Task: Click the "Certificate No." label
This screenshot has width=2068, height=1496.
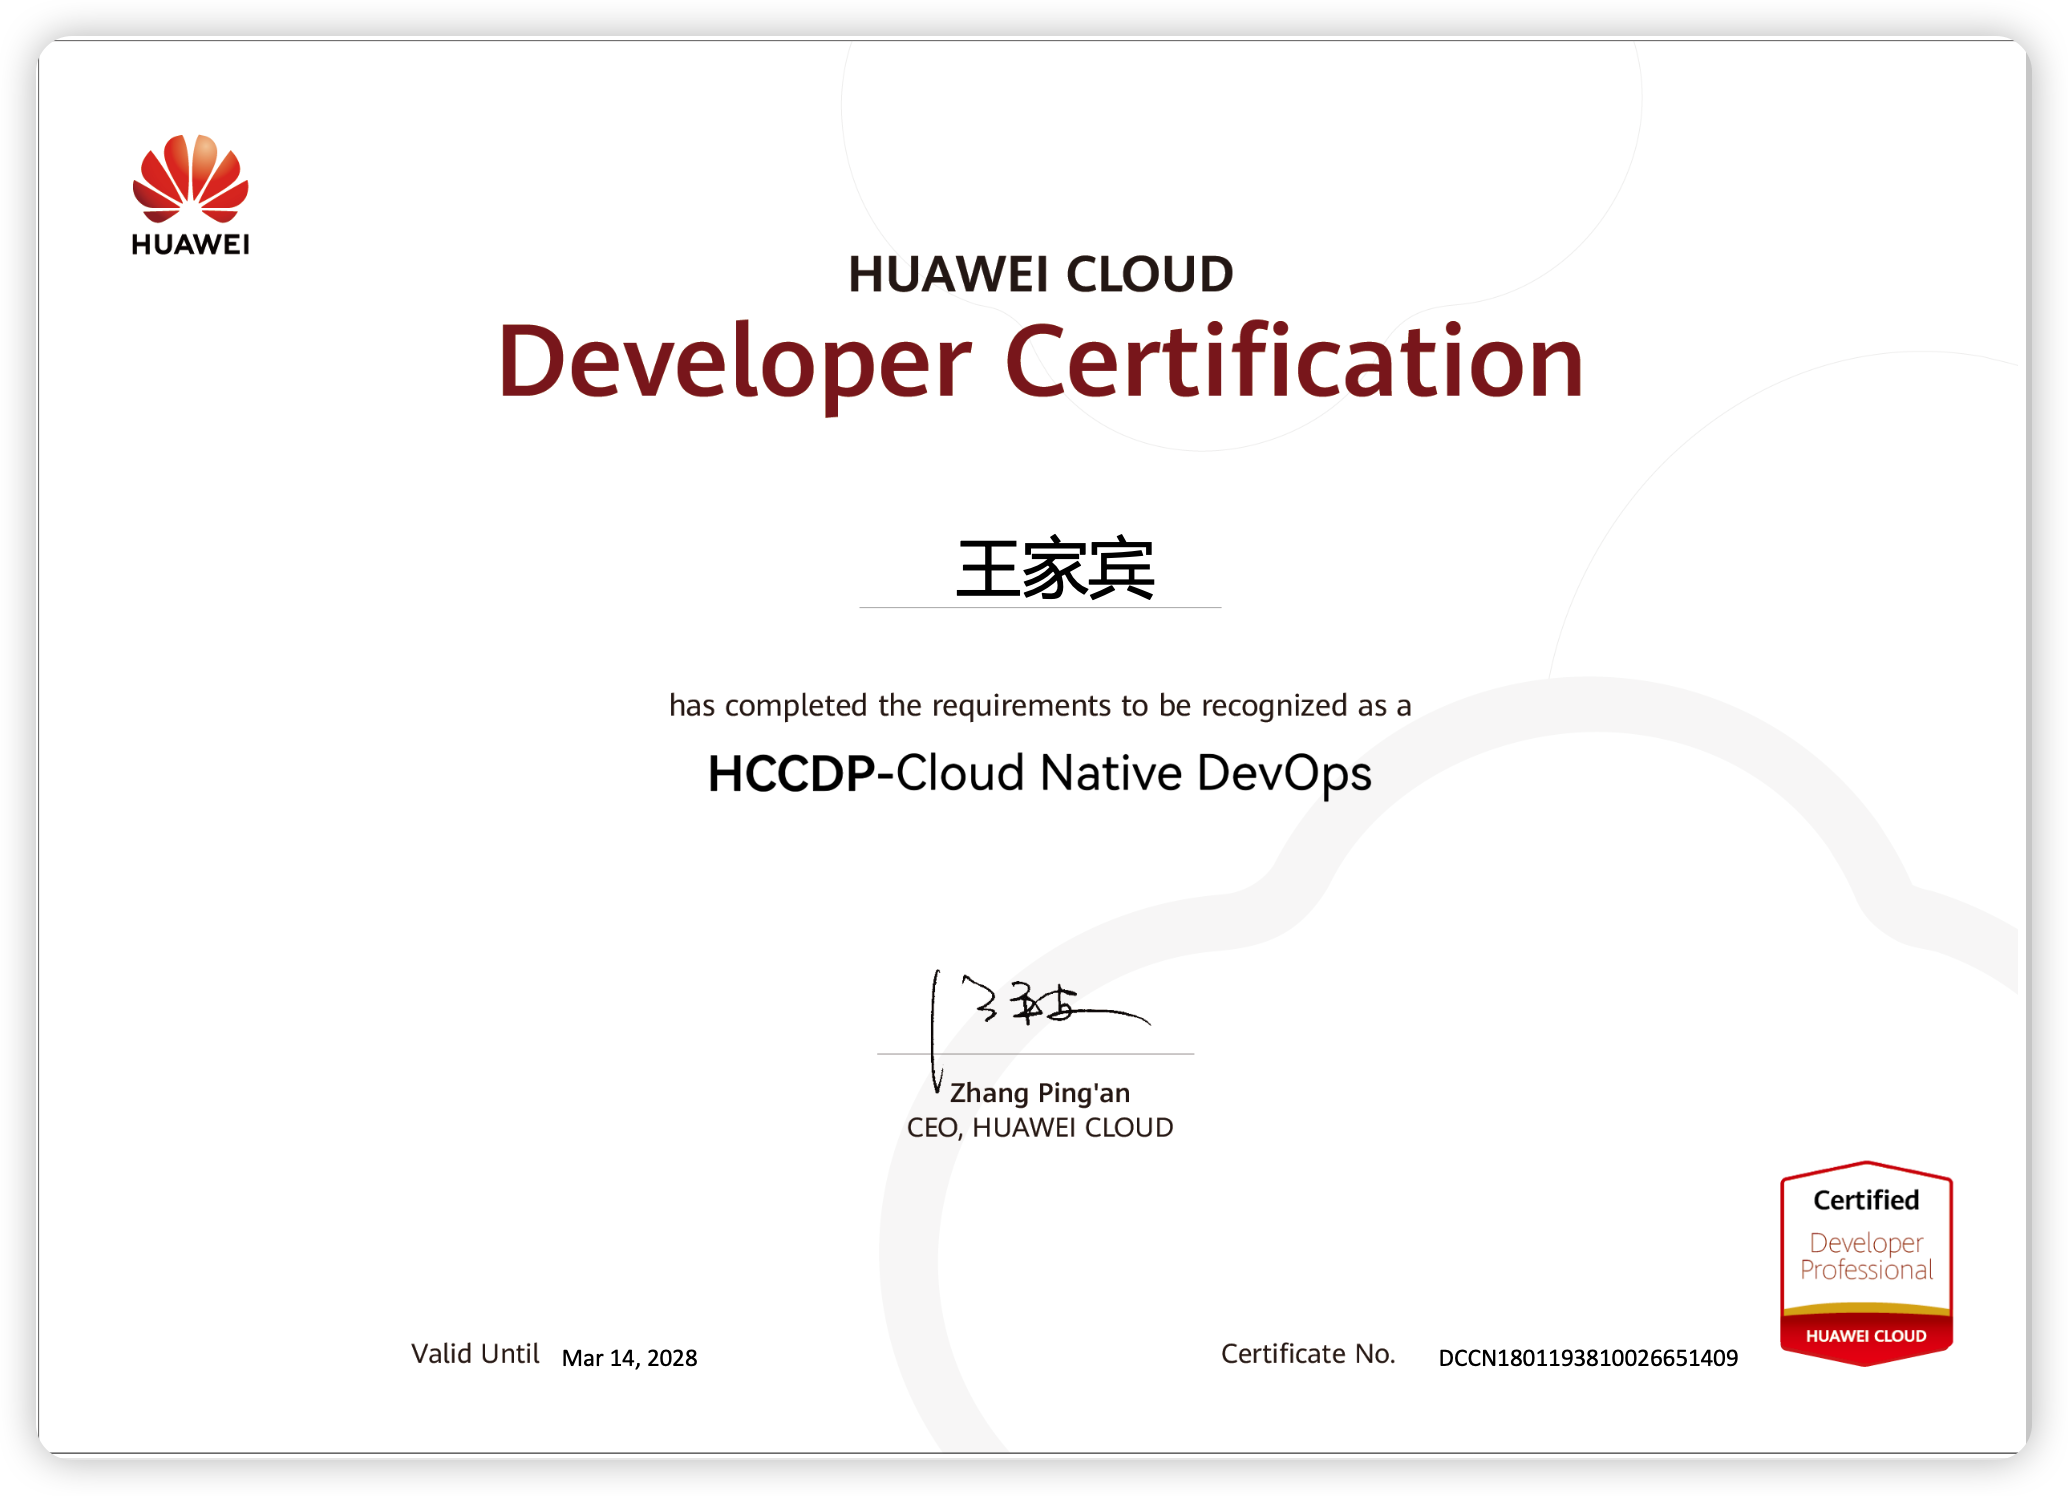Action: click(x=1308, y=1353)
